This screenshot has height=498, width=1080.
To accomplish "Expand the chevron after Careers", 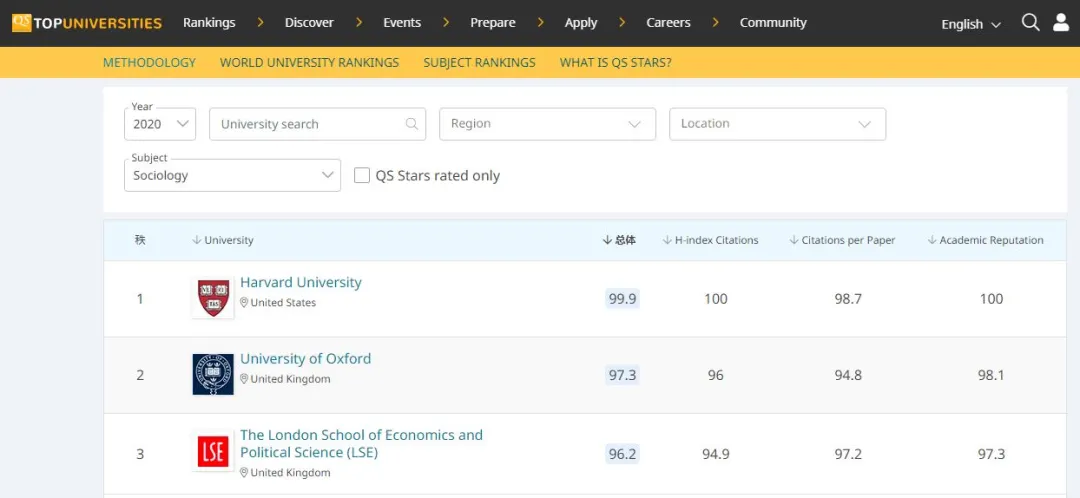I will (716, 23).
